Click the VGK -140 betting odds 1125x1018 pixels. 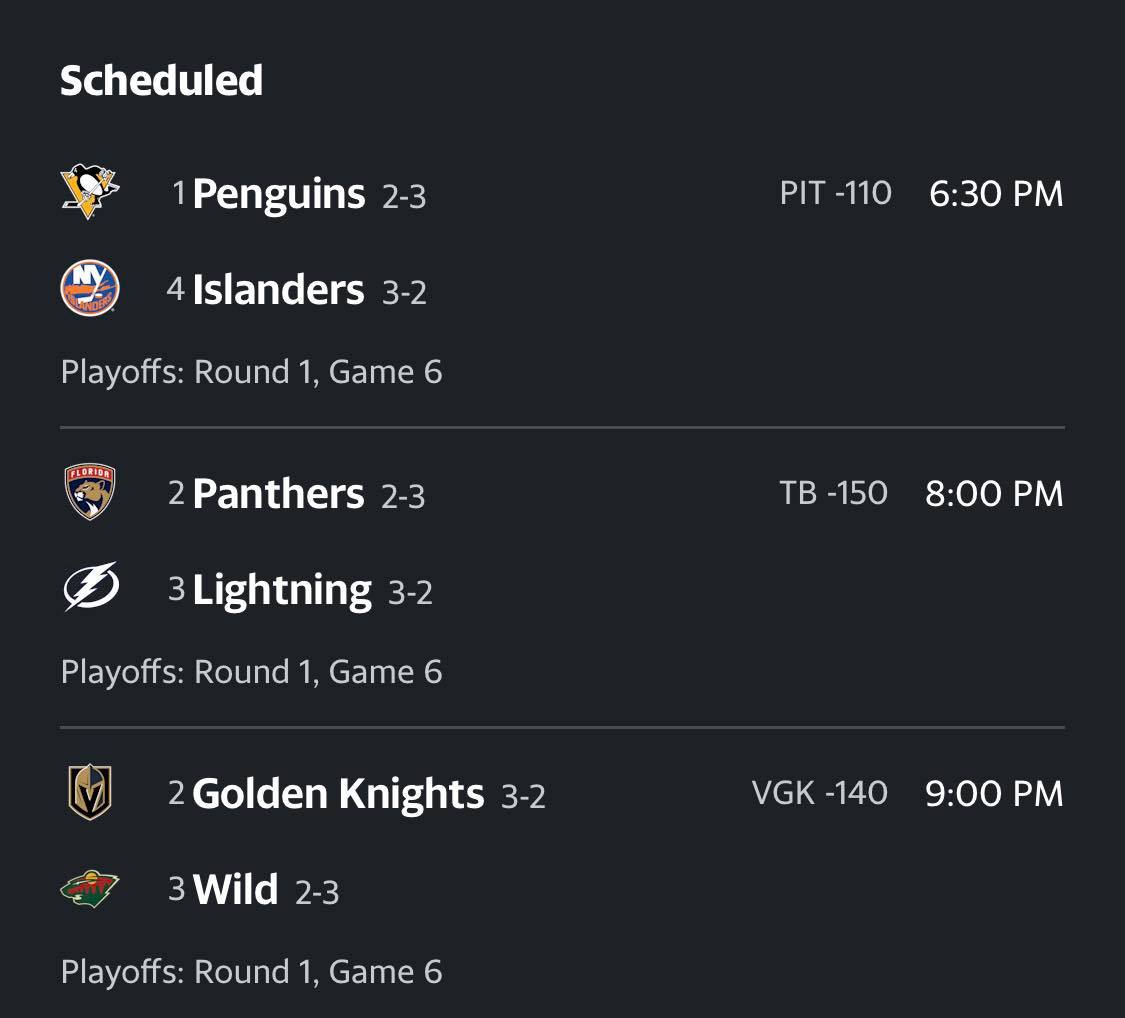click(x=820, y=793)
